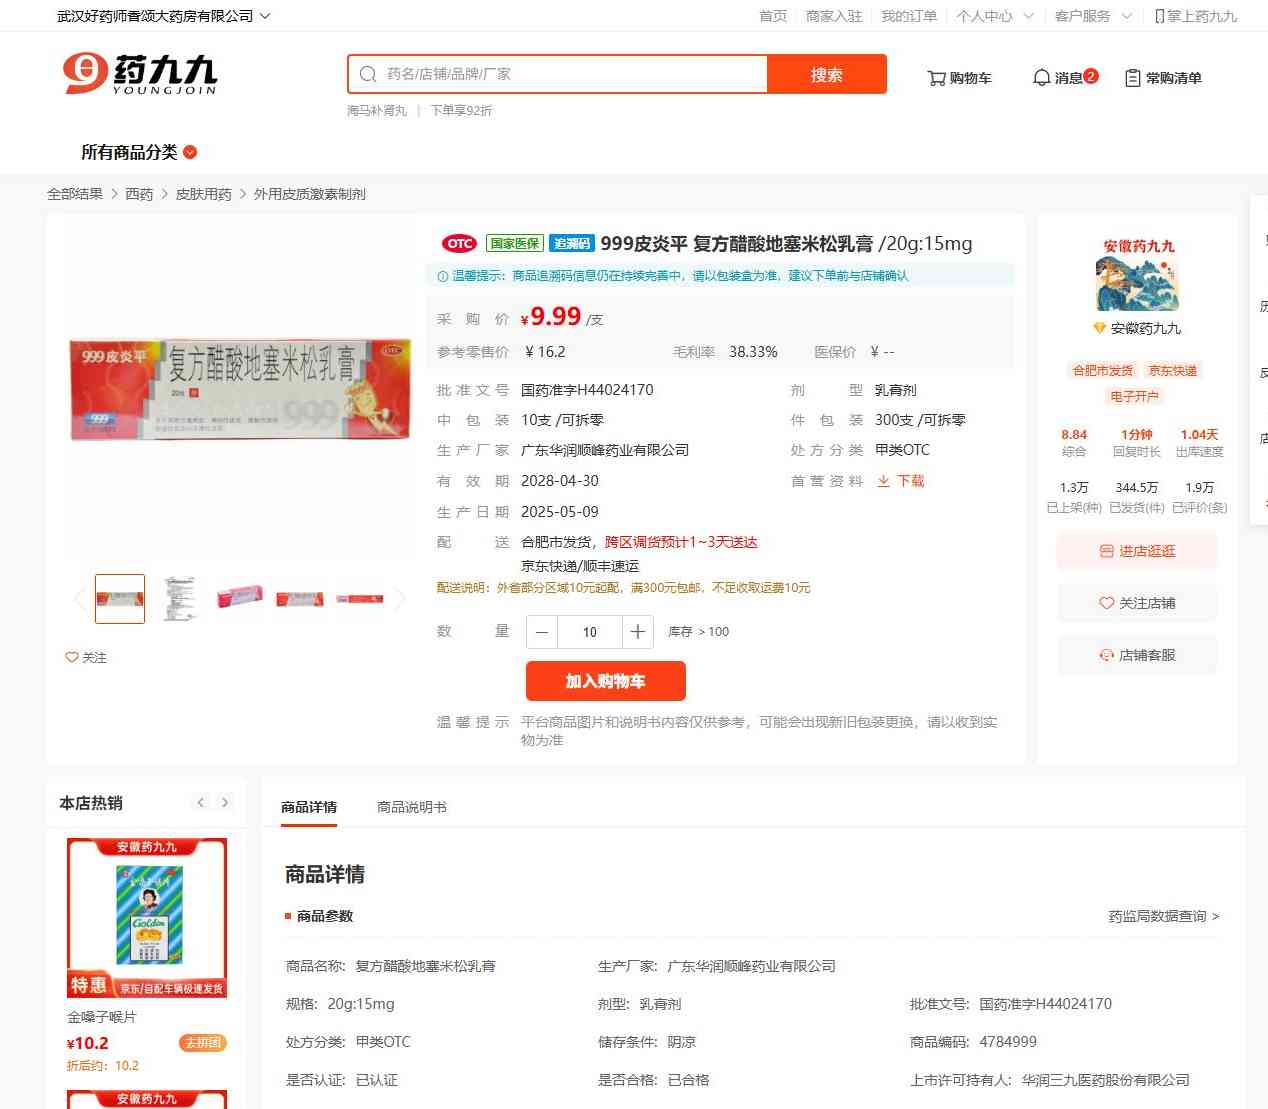The width and height of the screenshot is (1268, 1109).
Task: Switch to the 商品说明书 tab
Action: tap(412, 807)
